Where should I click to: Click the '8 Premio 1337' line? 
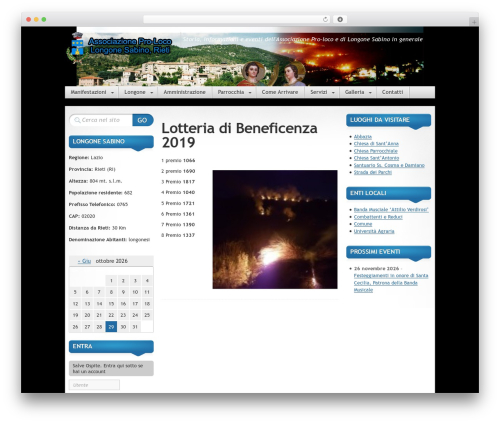coord(178,235)
